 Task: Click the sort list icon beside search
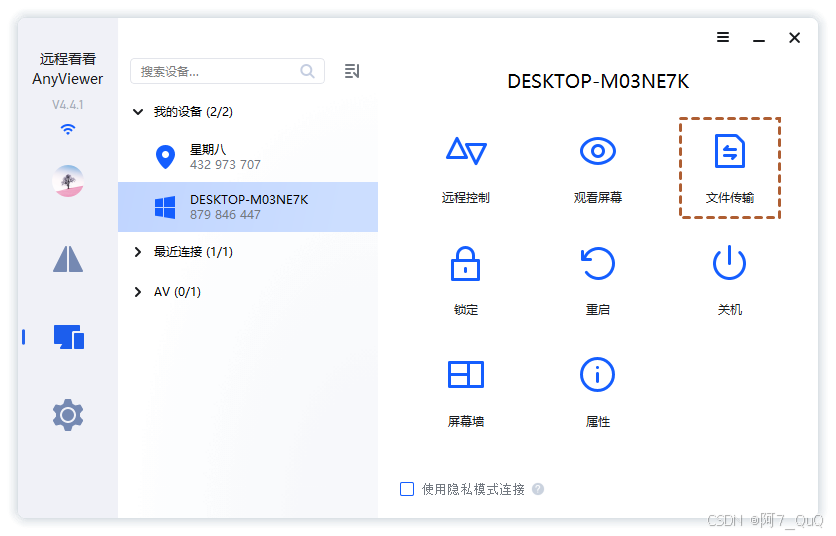tap(351, 71)
